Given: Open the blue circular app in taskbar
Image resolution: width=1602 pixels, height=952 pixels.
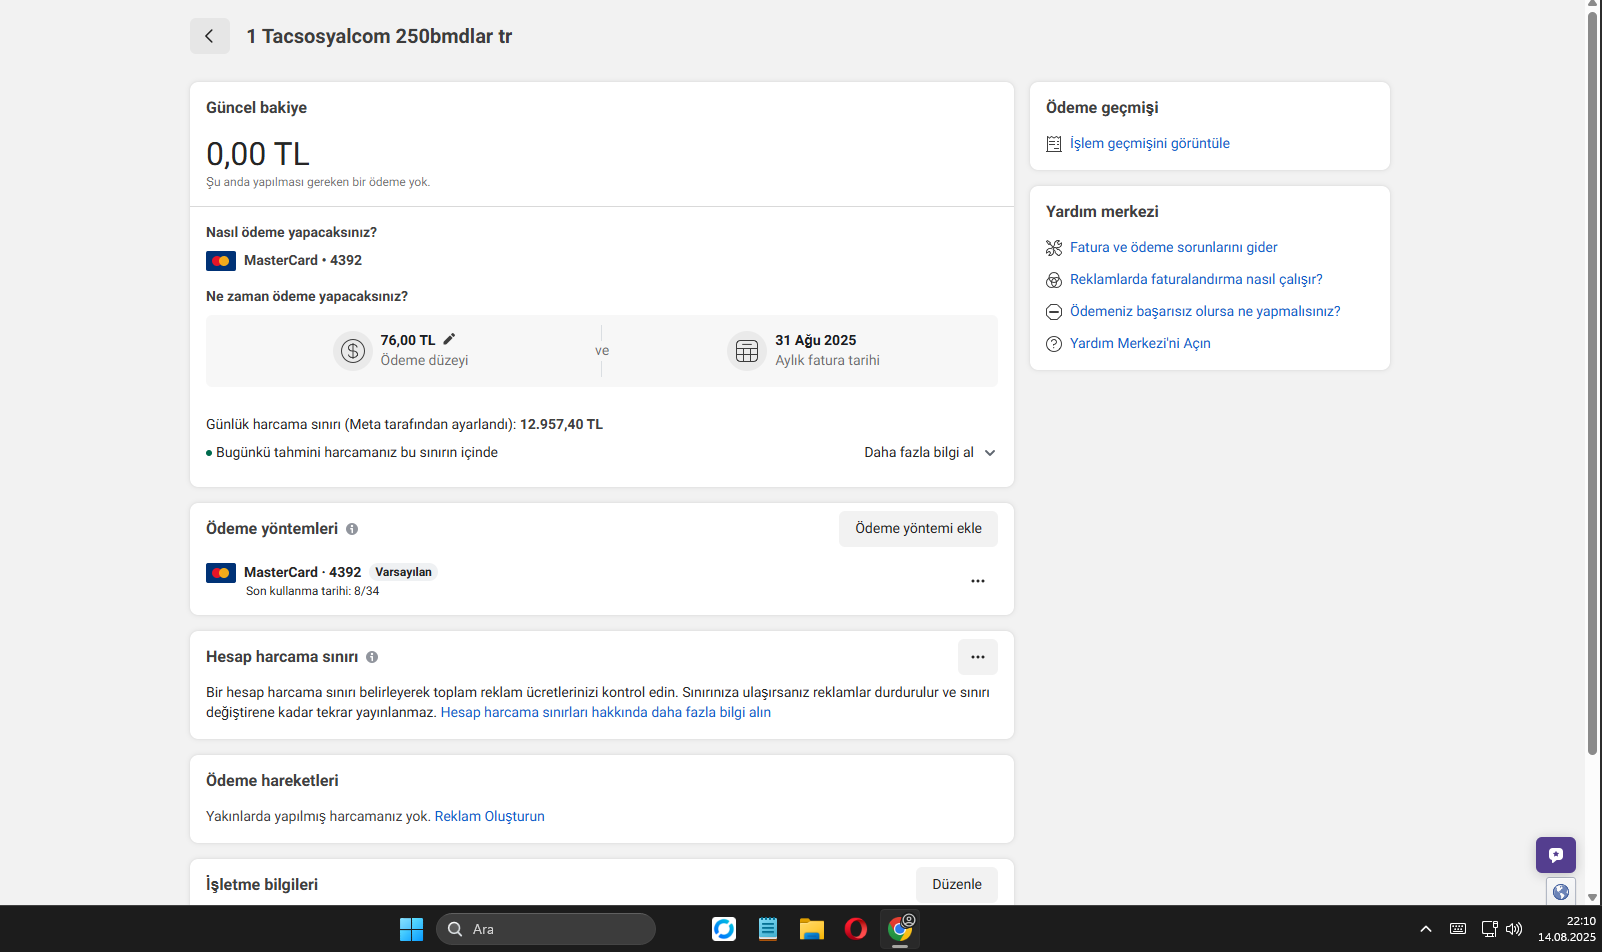Looking at the screenshot, I should (x=724, y=929).
